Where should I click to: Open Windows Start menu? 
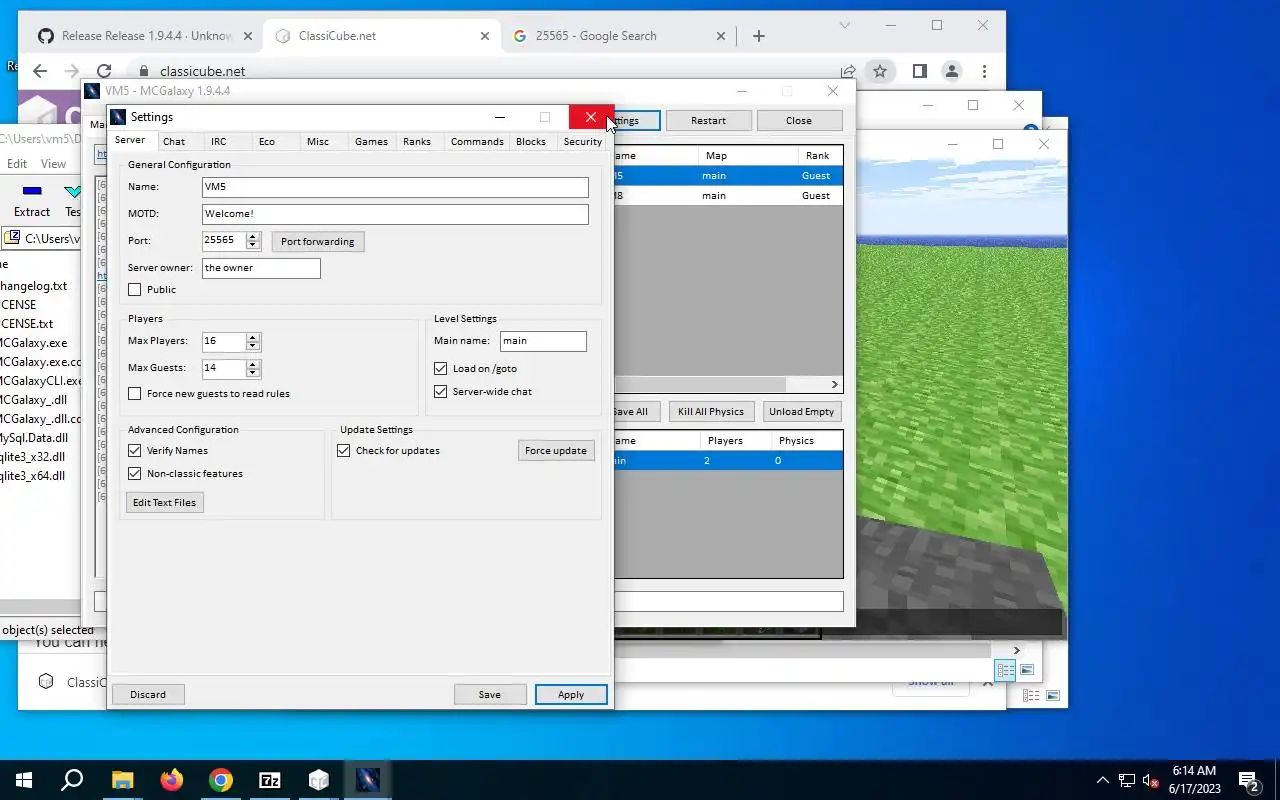coord(24,780)
